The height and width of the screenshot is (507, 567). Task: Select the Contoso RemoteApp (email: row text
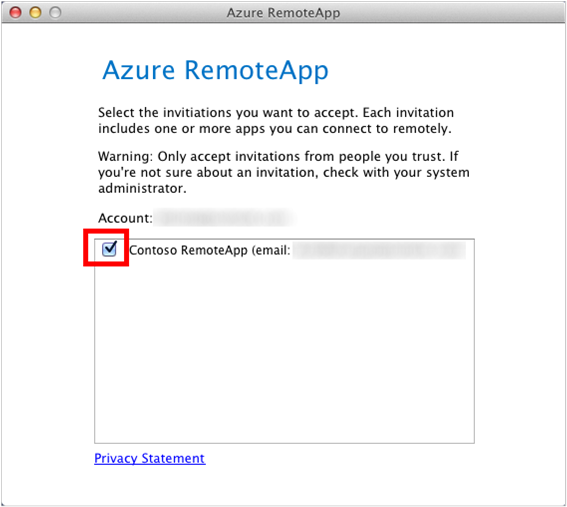click(x=210, y=250)
